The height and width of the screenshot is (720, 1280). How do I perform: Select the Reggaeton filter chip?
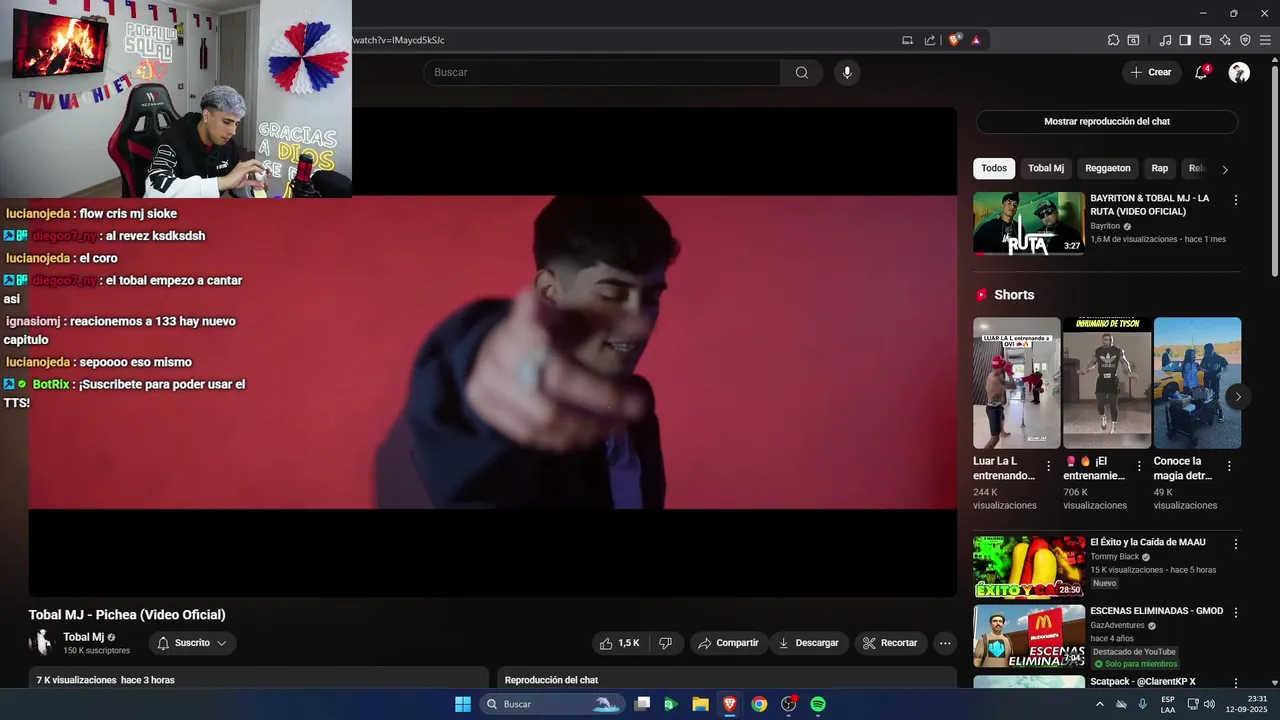1108,169
